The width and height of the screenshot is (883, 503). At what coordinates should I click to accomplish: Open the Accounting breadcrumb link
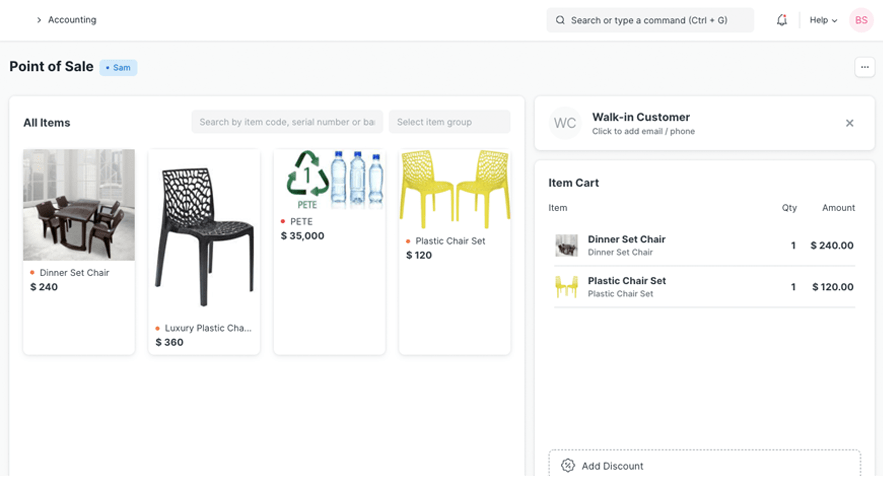pos(72,20)
